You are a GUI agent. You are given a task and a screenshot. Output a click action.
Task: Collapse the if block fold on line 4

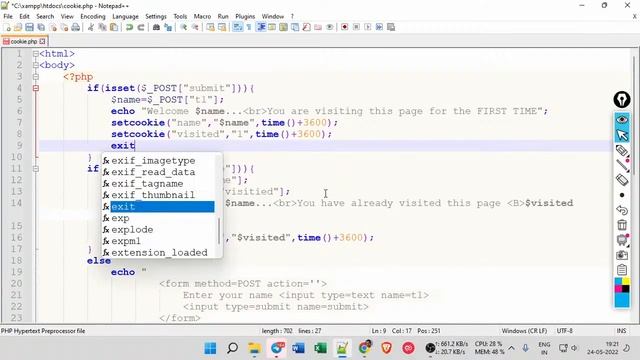point(36,88)
